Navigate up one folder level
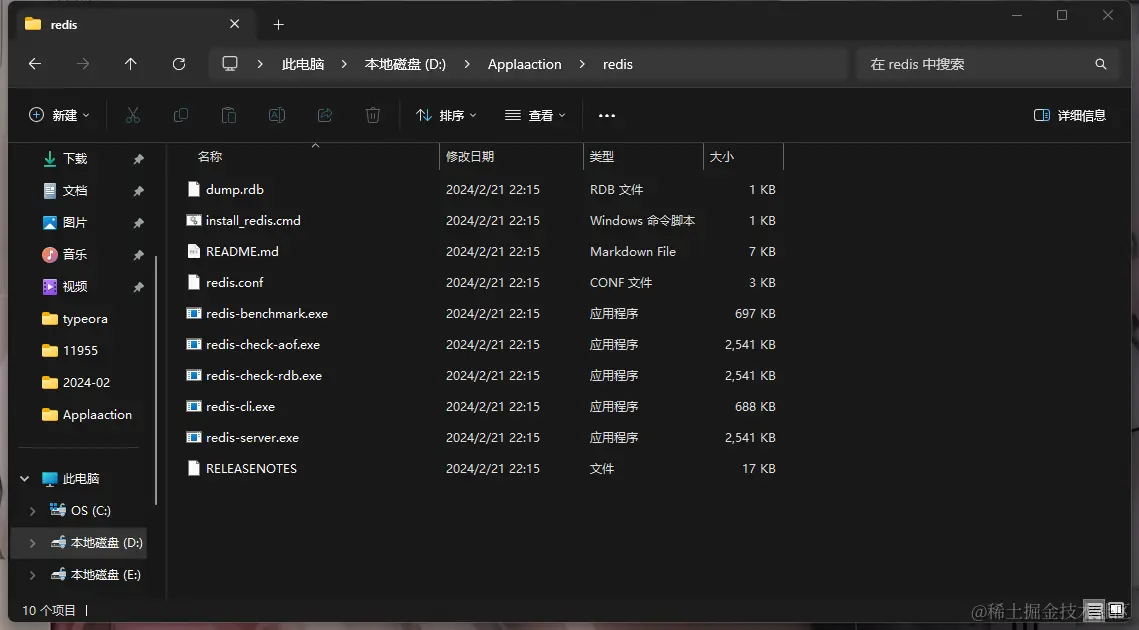1139x630 pixels. coord(131,64)
